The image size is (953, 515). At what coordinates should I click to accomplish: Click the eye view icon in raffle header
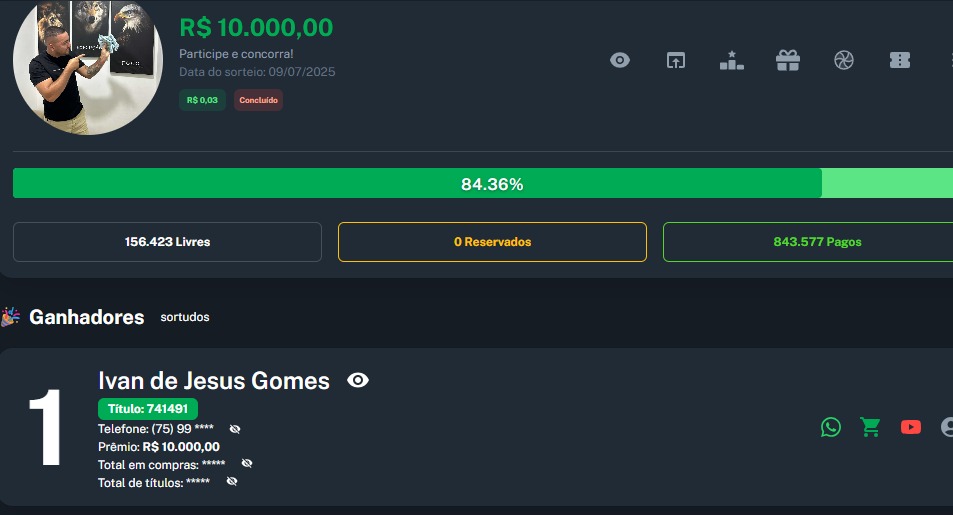coord(620,60)
